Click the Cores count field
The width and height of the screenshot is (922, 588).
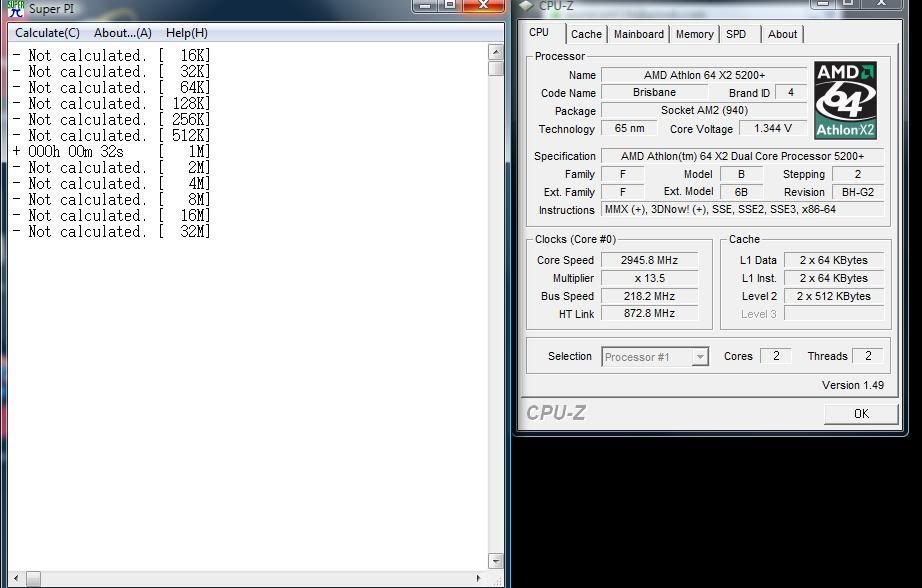(x=776, y=356)
